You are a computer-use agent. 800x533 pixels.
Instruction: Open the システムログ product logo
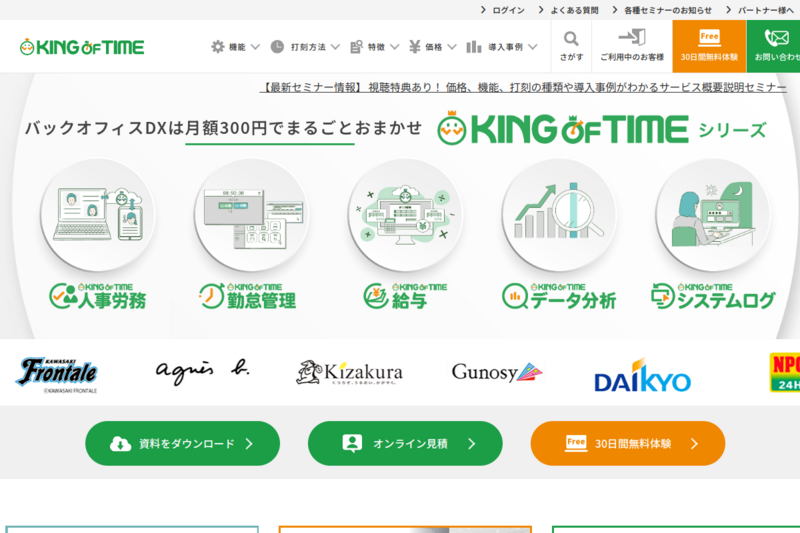point(713,296)
